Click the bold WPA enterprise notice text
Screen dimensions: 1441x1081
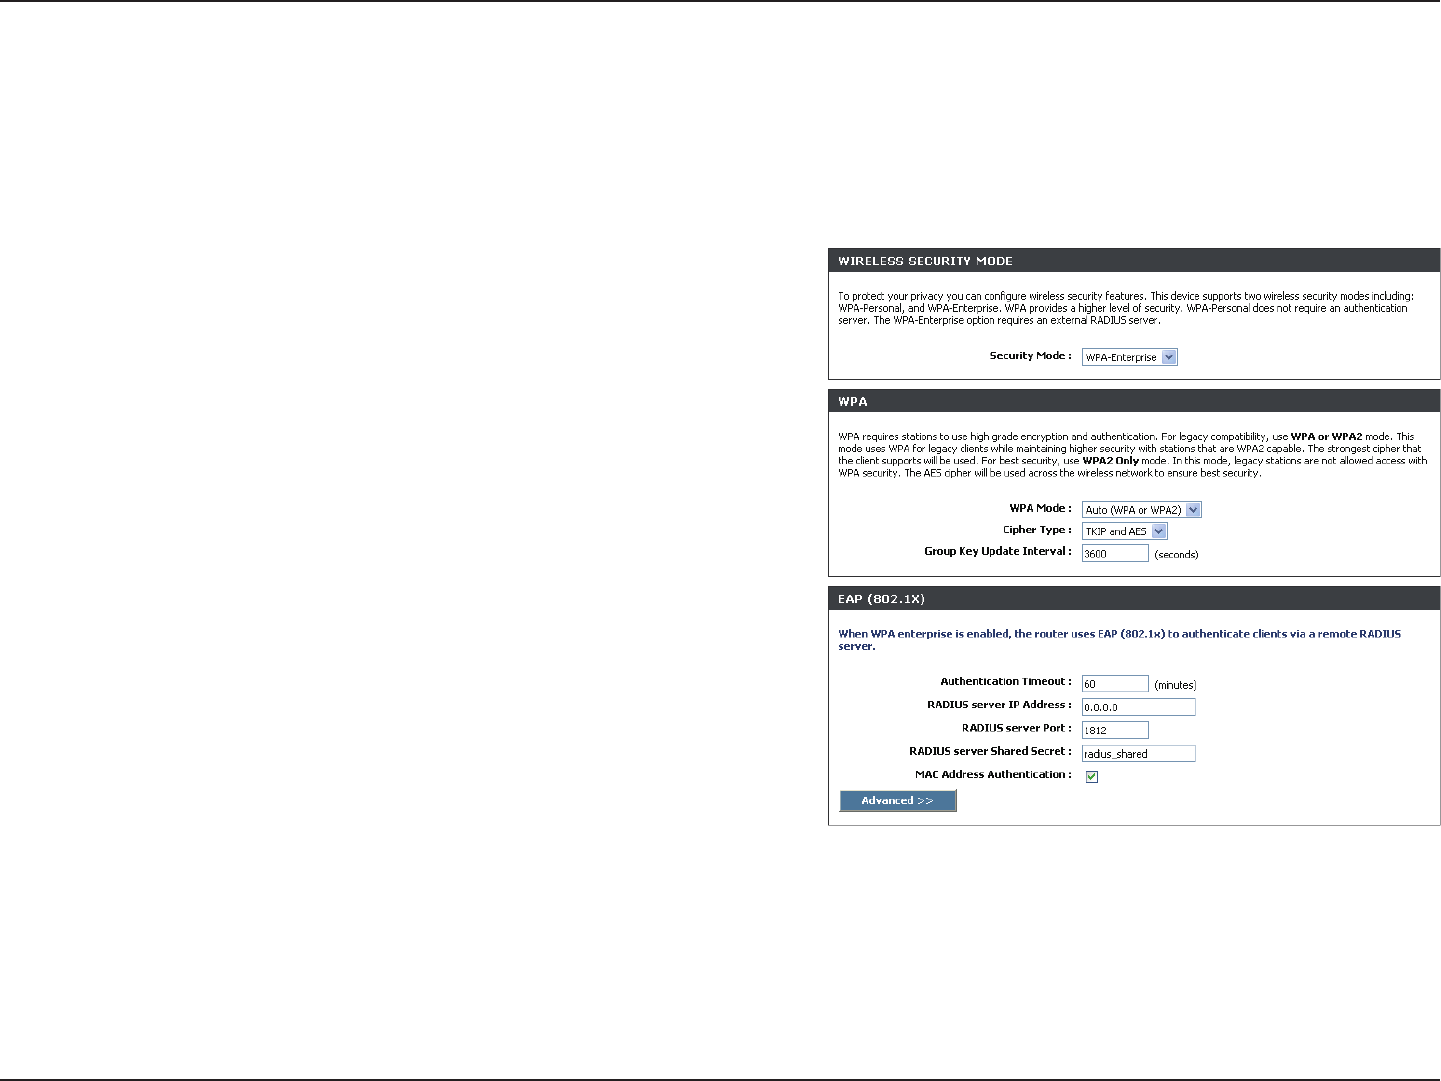pos(1119,640)
